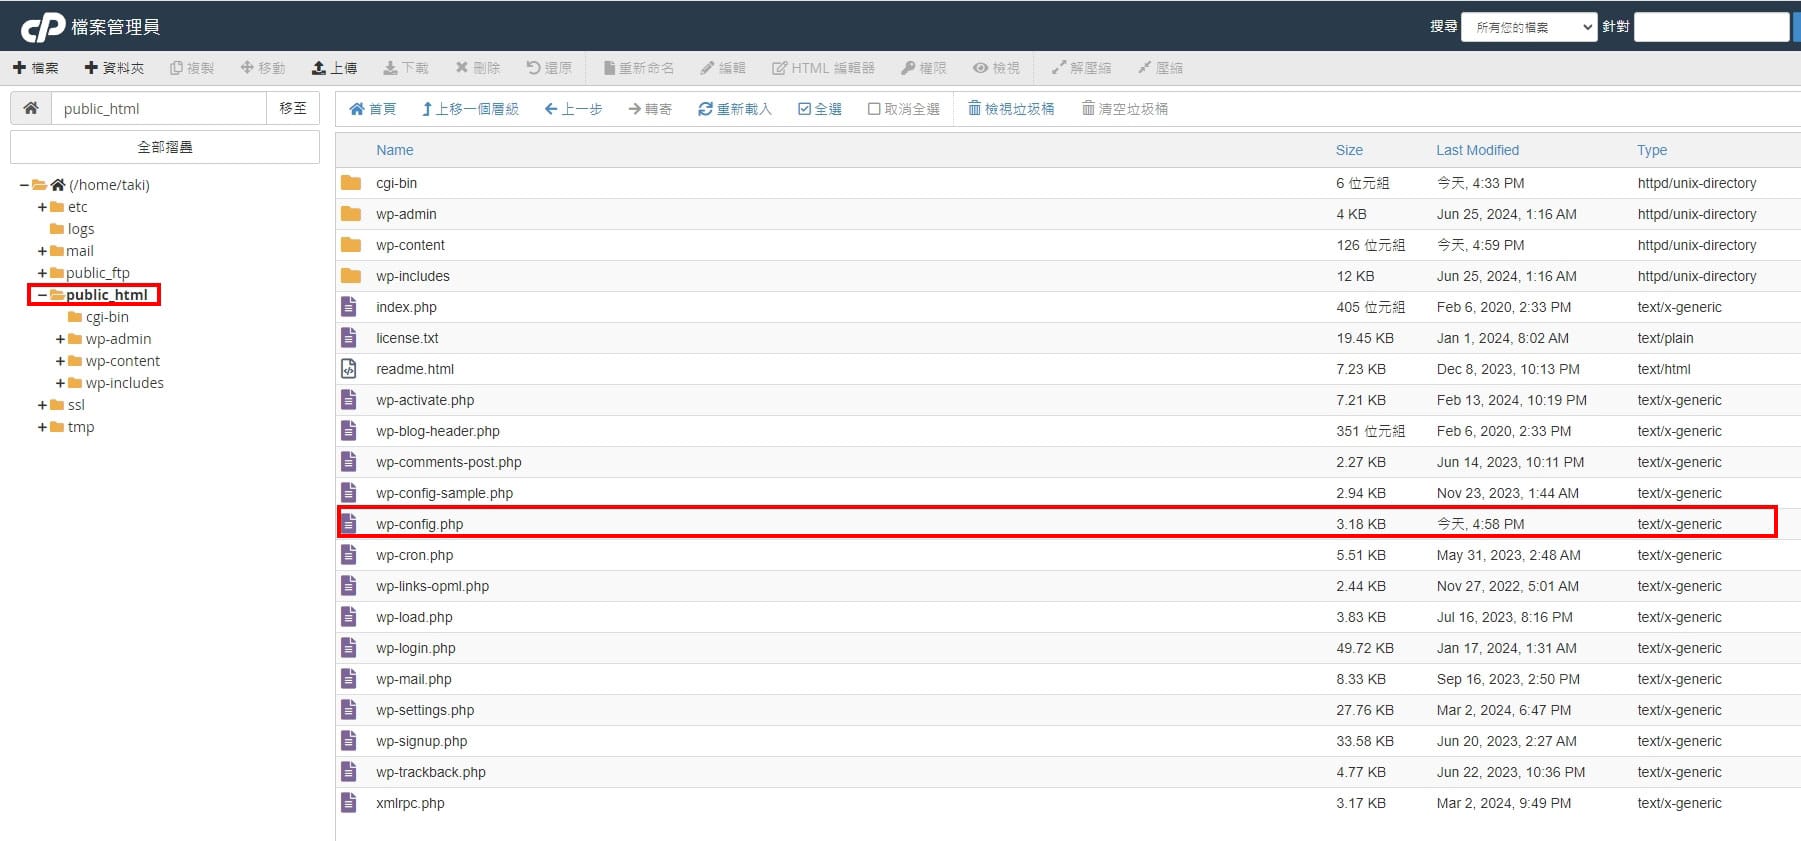Click the public_html path input field
Screen dimensions: 1801x841
point(159,108)
